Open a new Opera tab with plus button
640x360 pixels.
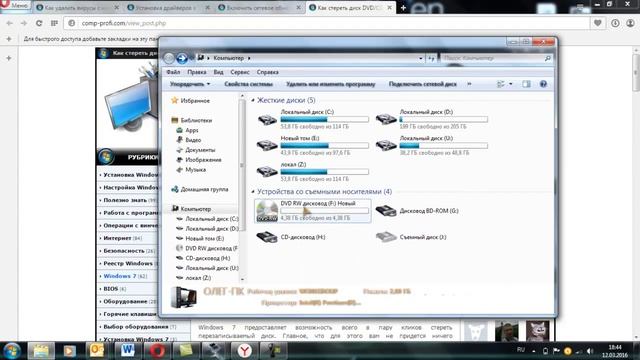coord(403,8)
